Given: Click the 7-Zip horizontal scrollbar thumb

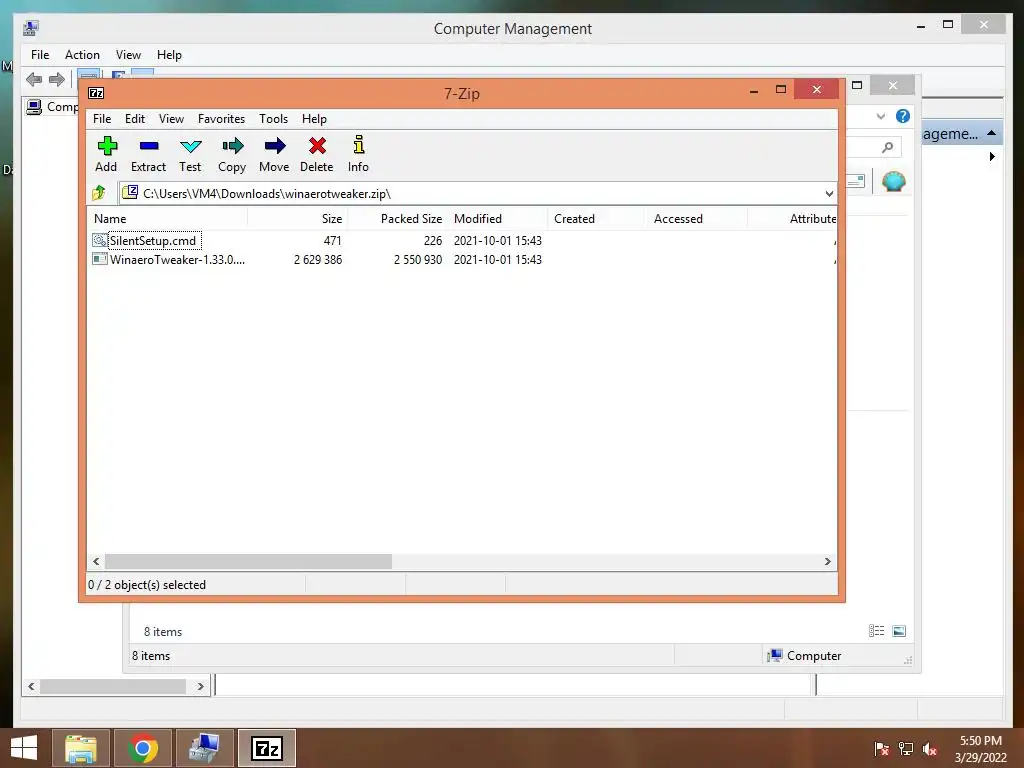Looking at the screenshot, I should click(x=248, y=562).
